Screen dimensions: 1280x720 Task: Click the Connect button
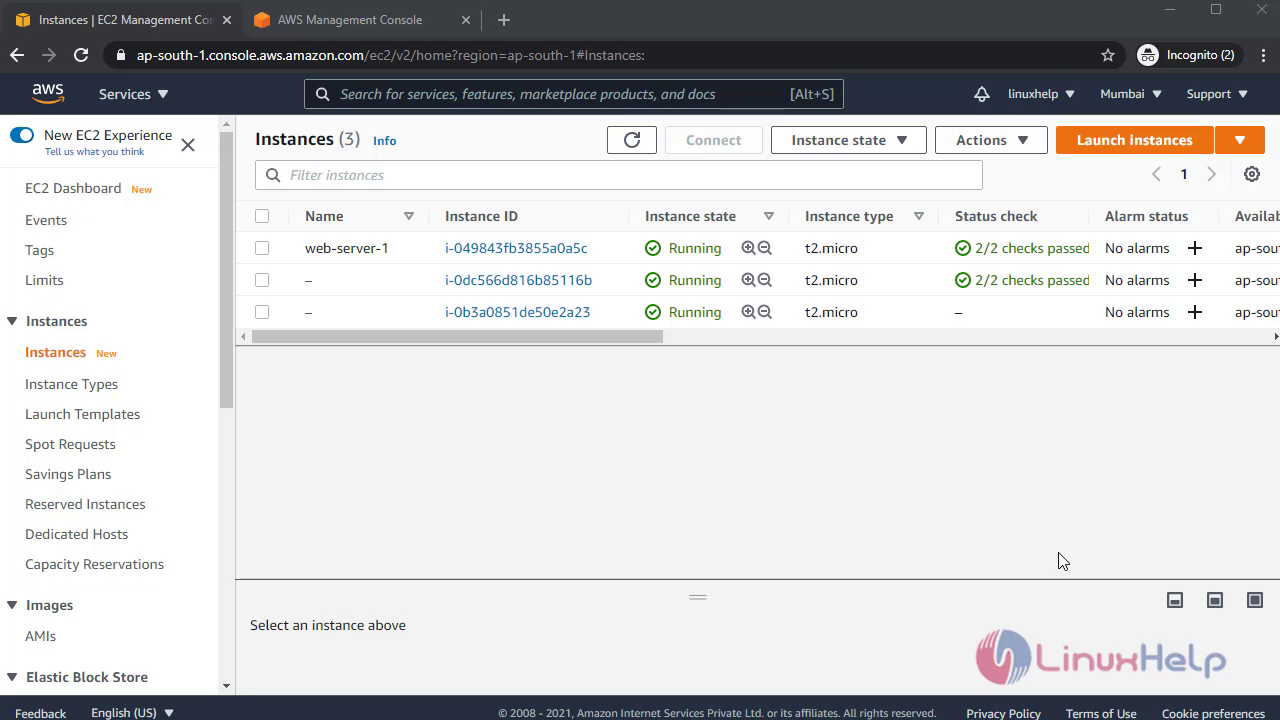pos(713,140)
